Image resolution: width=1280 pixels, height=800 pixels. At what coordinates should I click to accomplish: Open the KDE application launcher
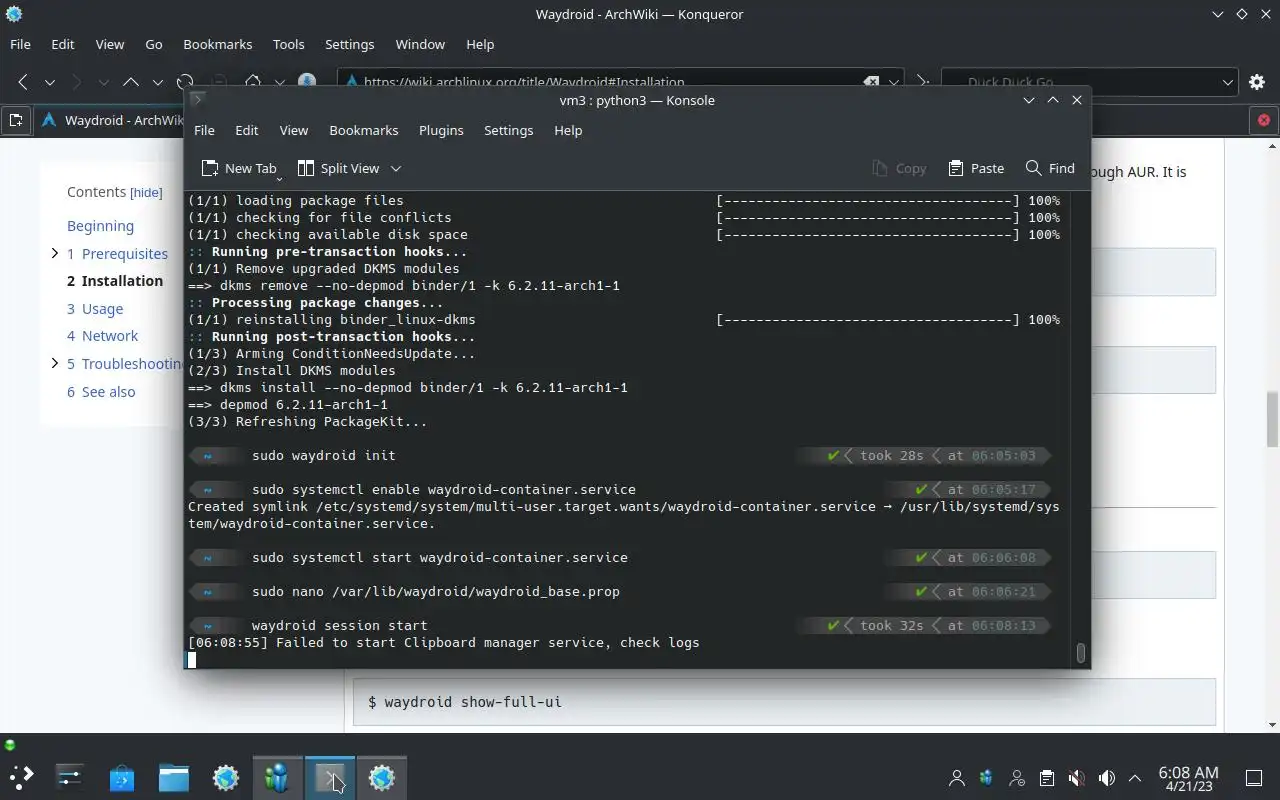coord(21,777)
